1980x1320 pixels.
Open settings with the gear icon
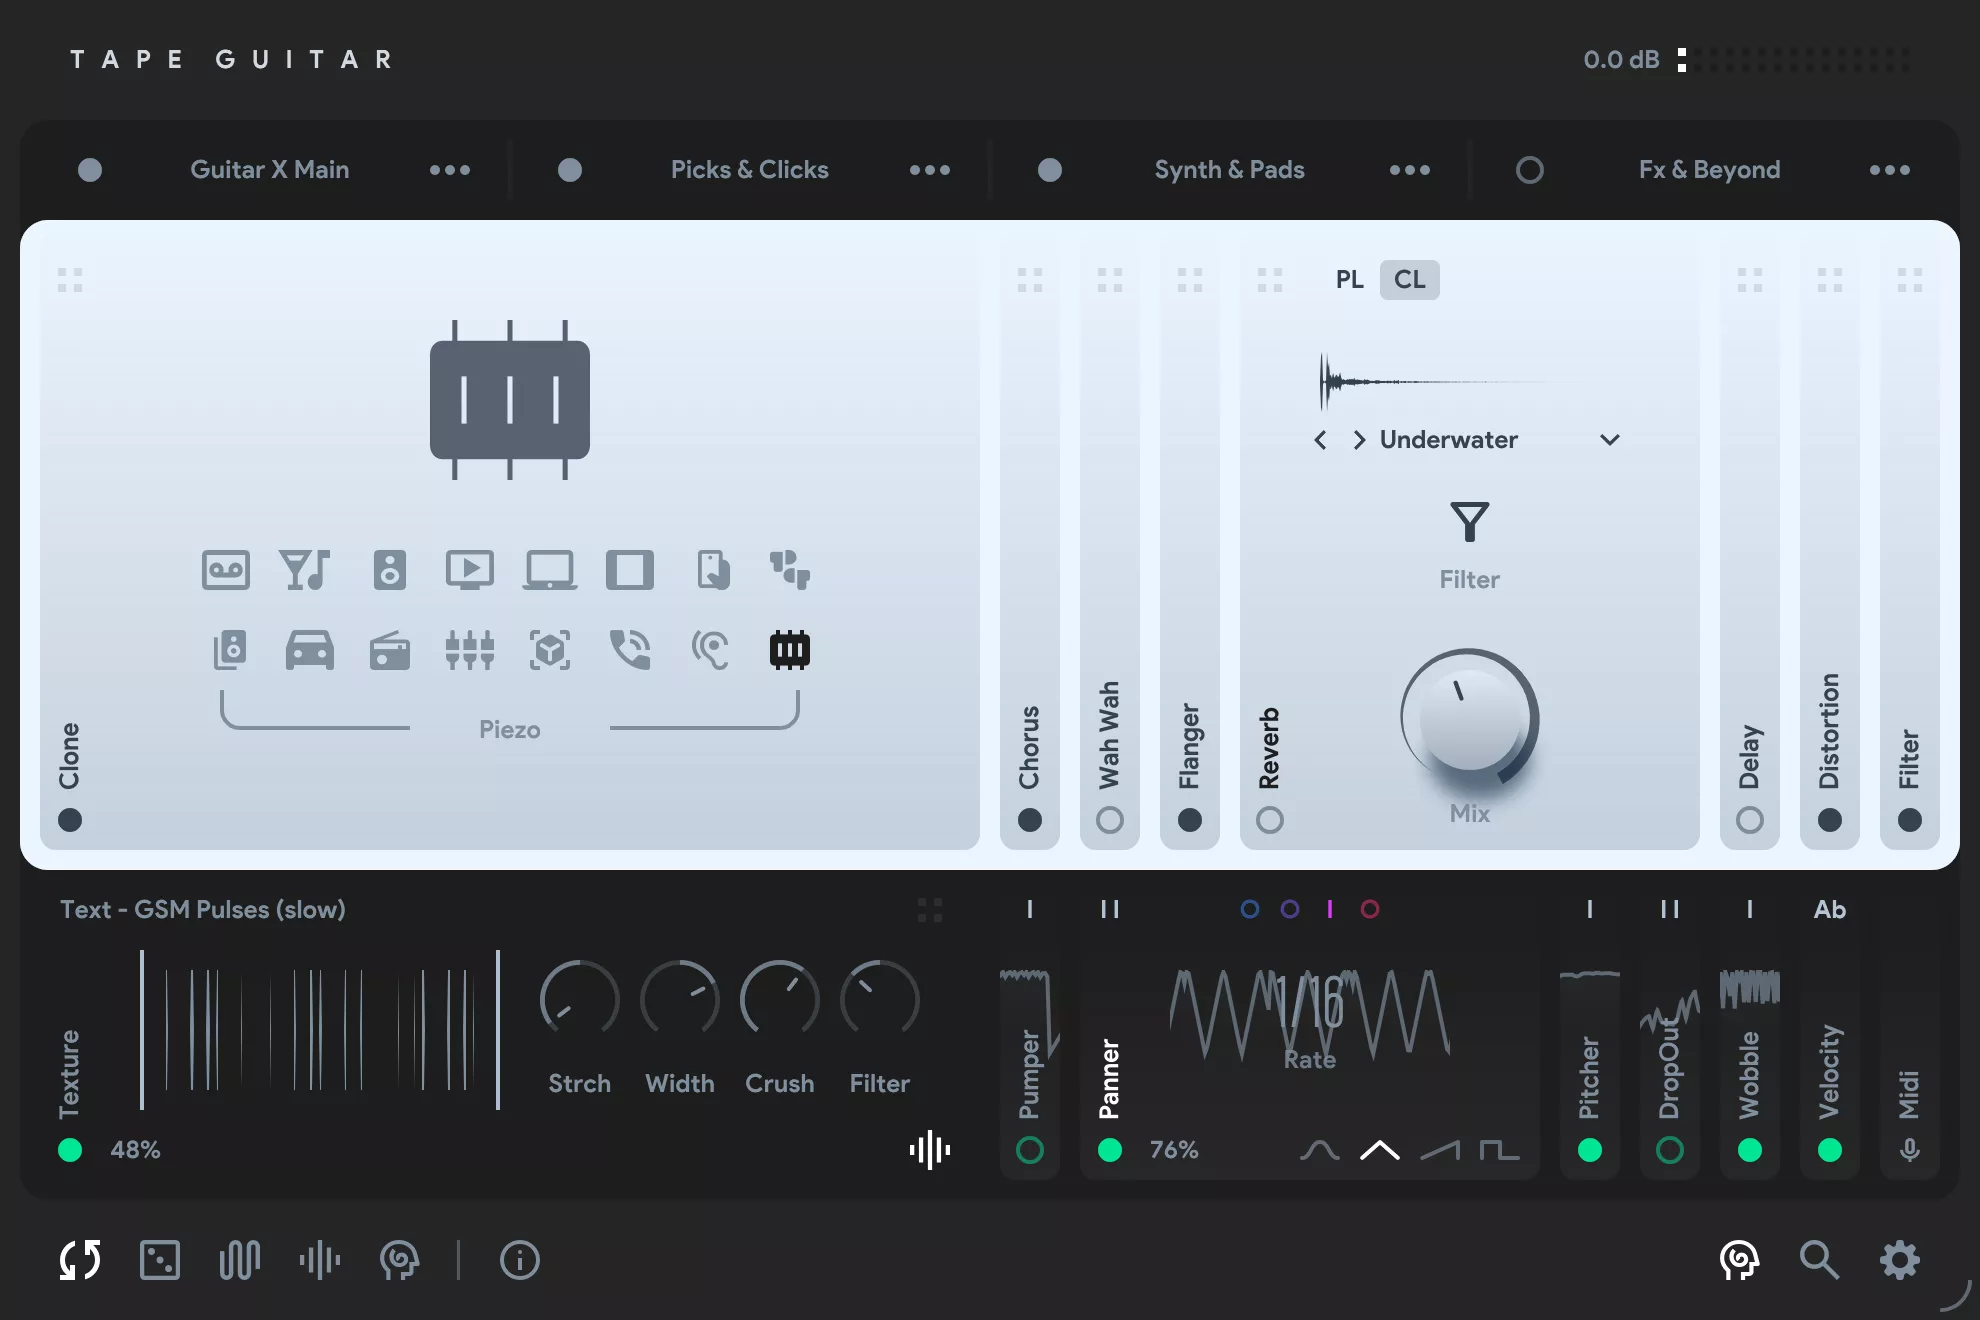pos(1900,1260)
